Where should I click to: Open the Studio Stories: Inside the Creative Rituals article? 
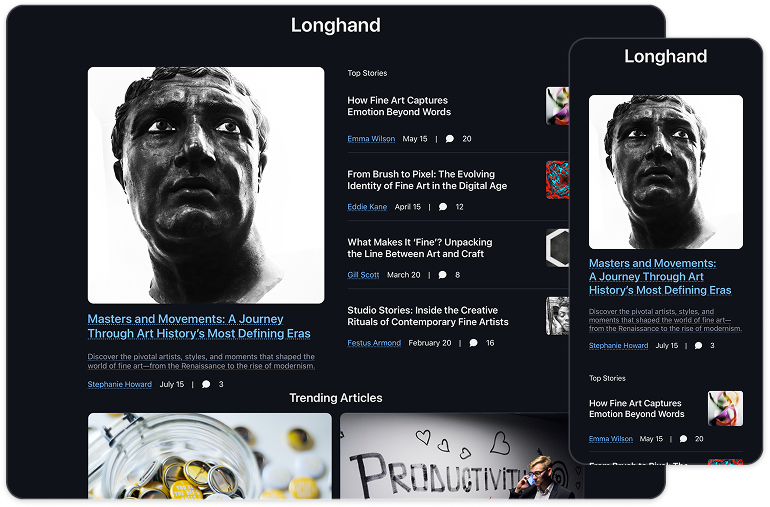428,316
